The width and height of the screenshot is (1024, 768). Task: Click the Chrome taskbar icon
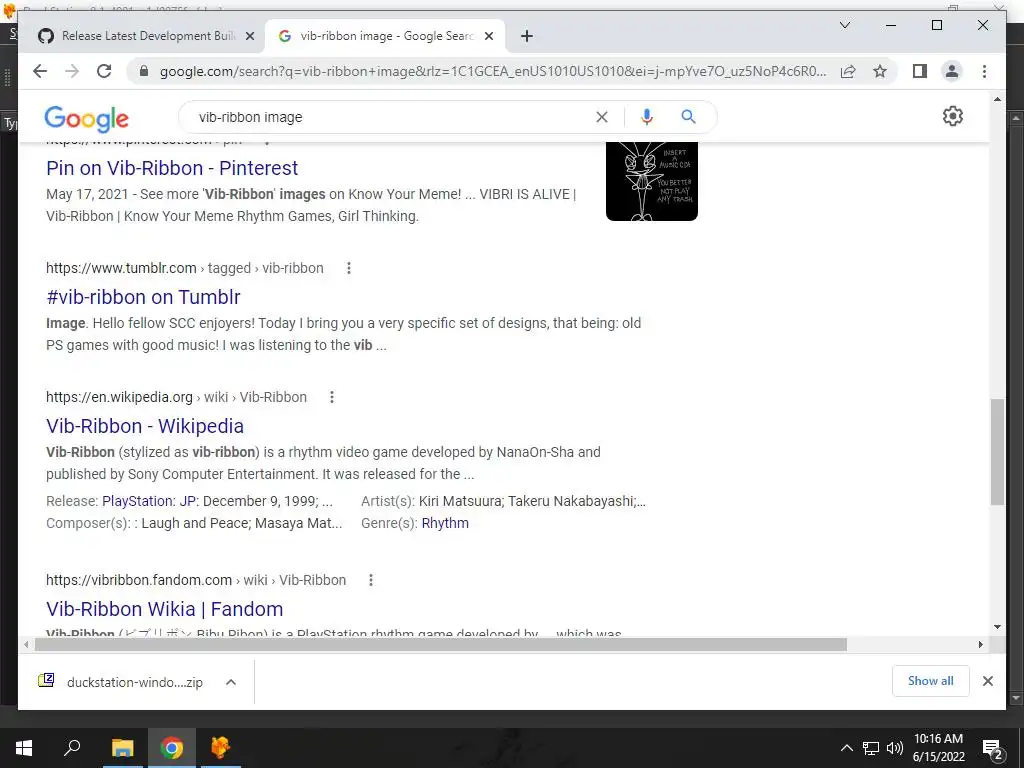(172, 748)
